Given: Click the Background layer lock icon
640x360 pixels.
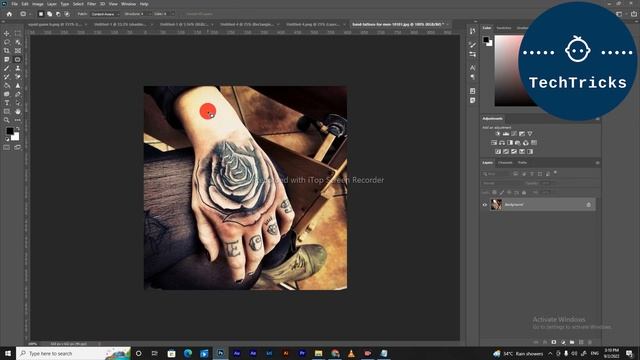Looking at the screenshot, I should click(x=589, y=204).
